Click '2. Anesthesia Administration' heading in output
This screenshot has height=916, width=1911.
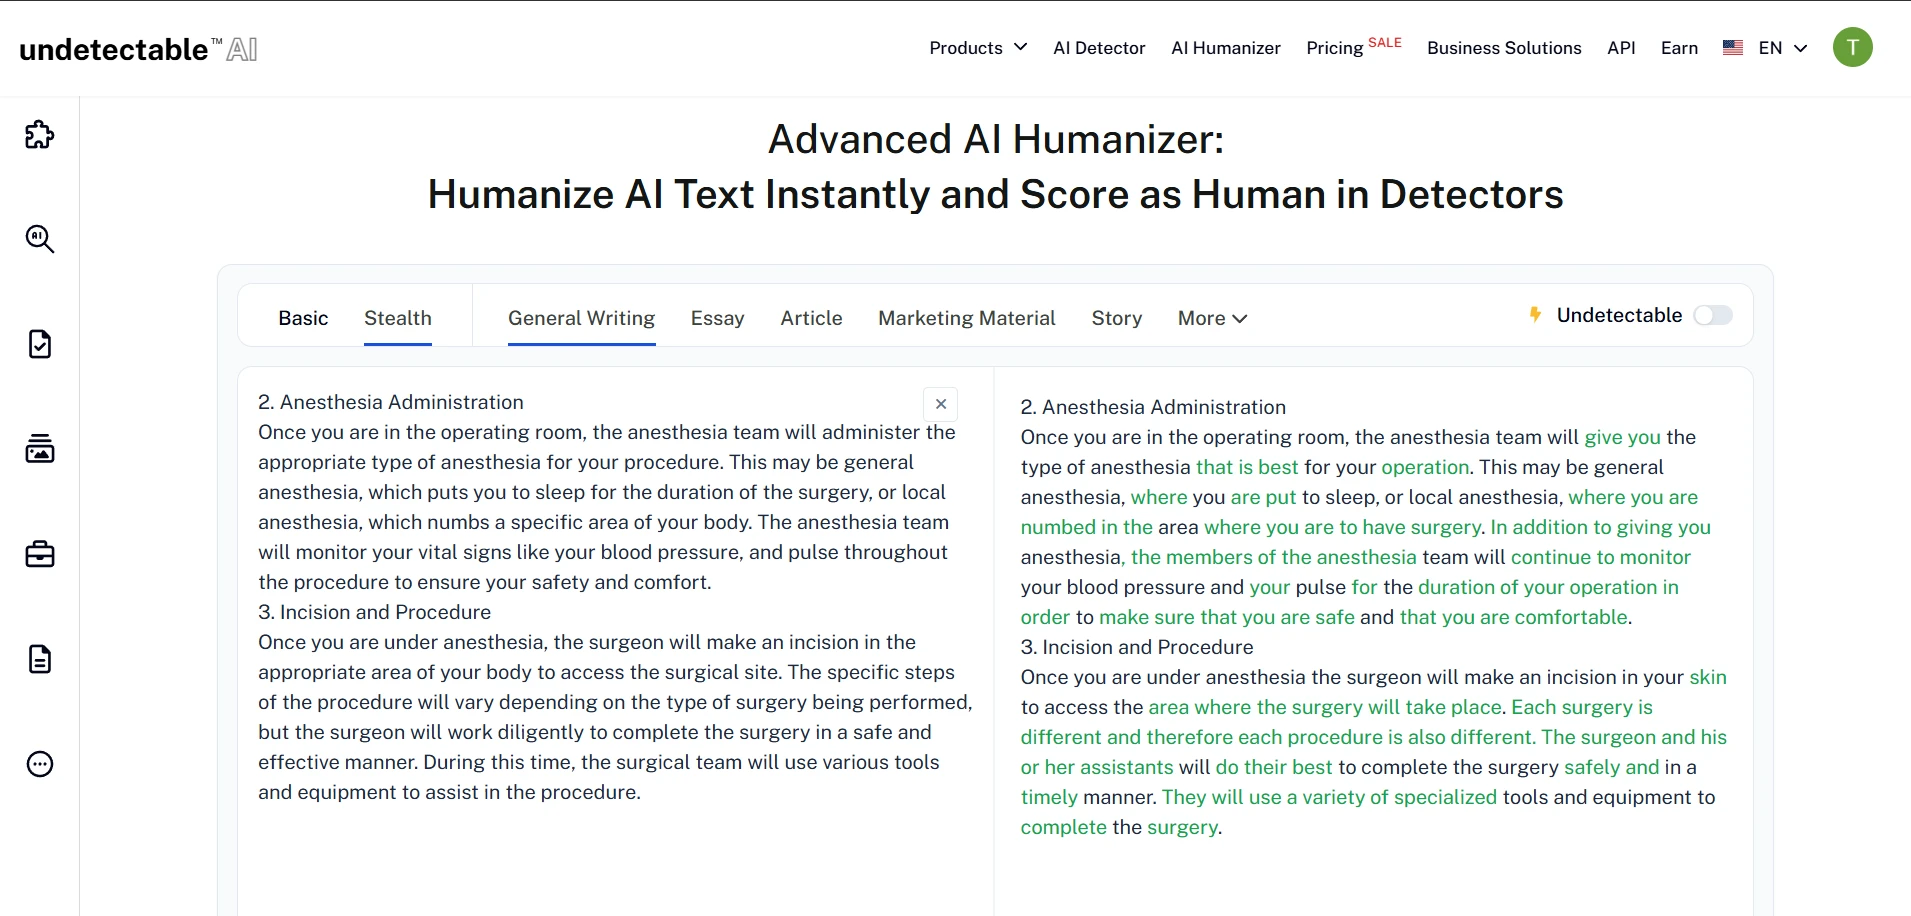tap(1153, 407)
